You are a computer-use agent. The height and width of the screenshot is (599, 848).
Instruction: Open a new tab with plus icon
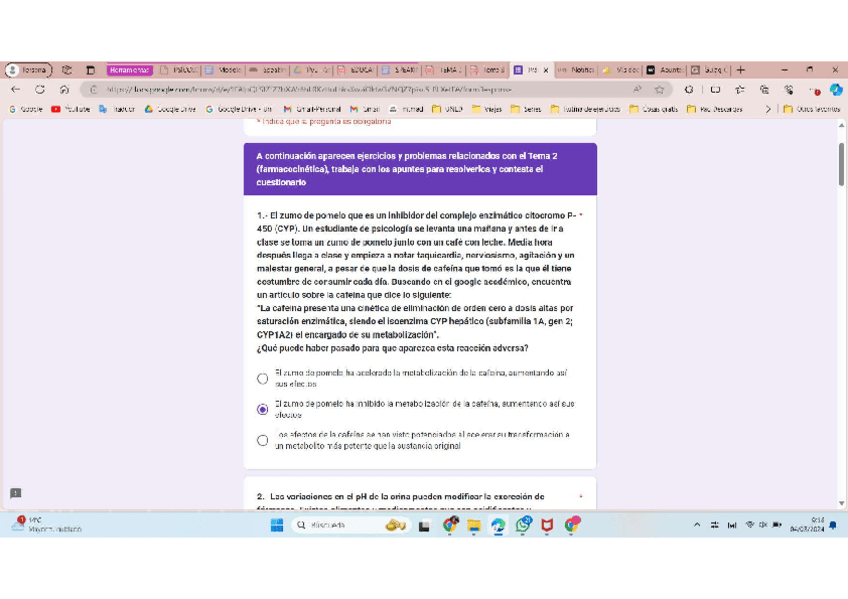pos(740,71)
